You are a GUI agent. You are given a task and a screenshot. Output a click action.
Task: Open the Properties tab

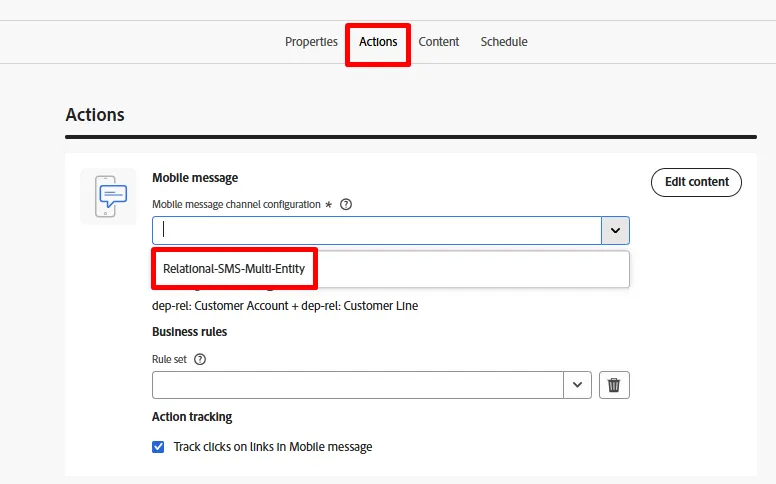click(311, 42)
